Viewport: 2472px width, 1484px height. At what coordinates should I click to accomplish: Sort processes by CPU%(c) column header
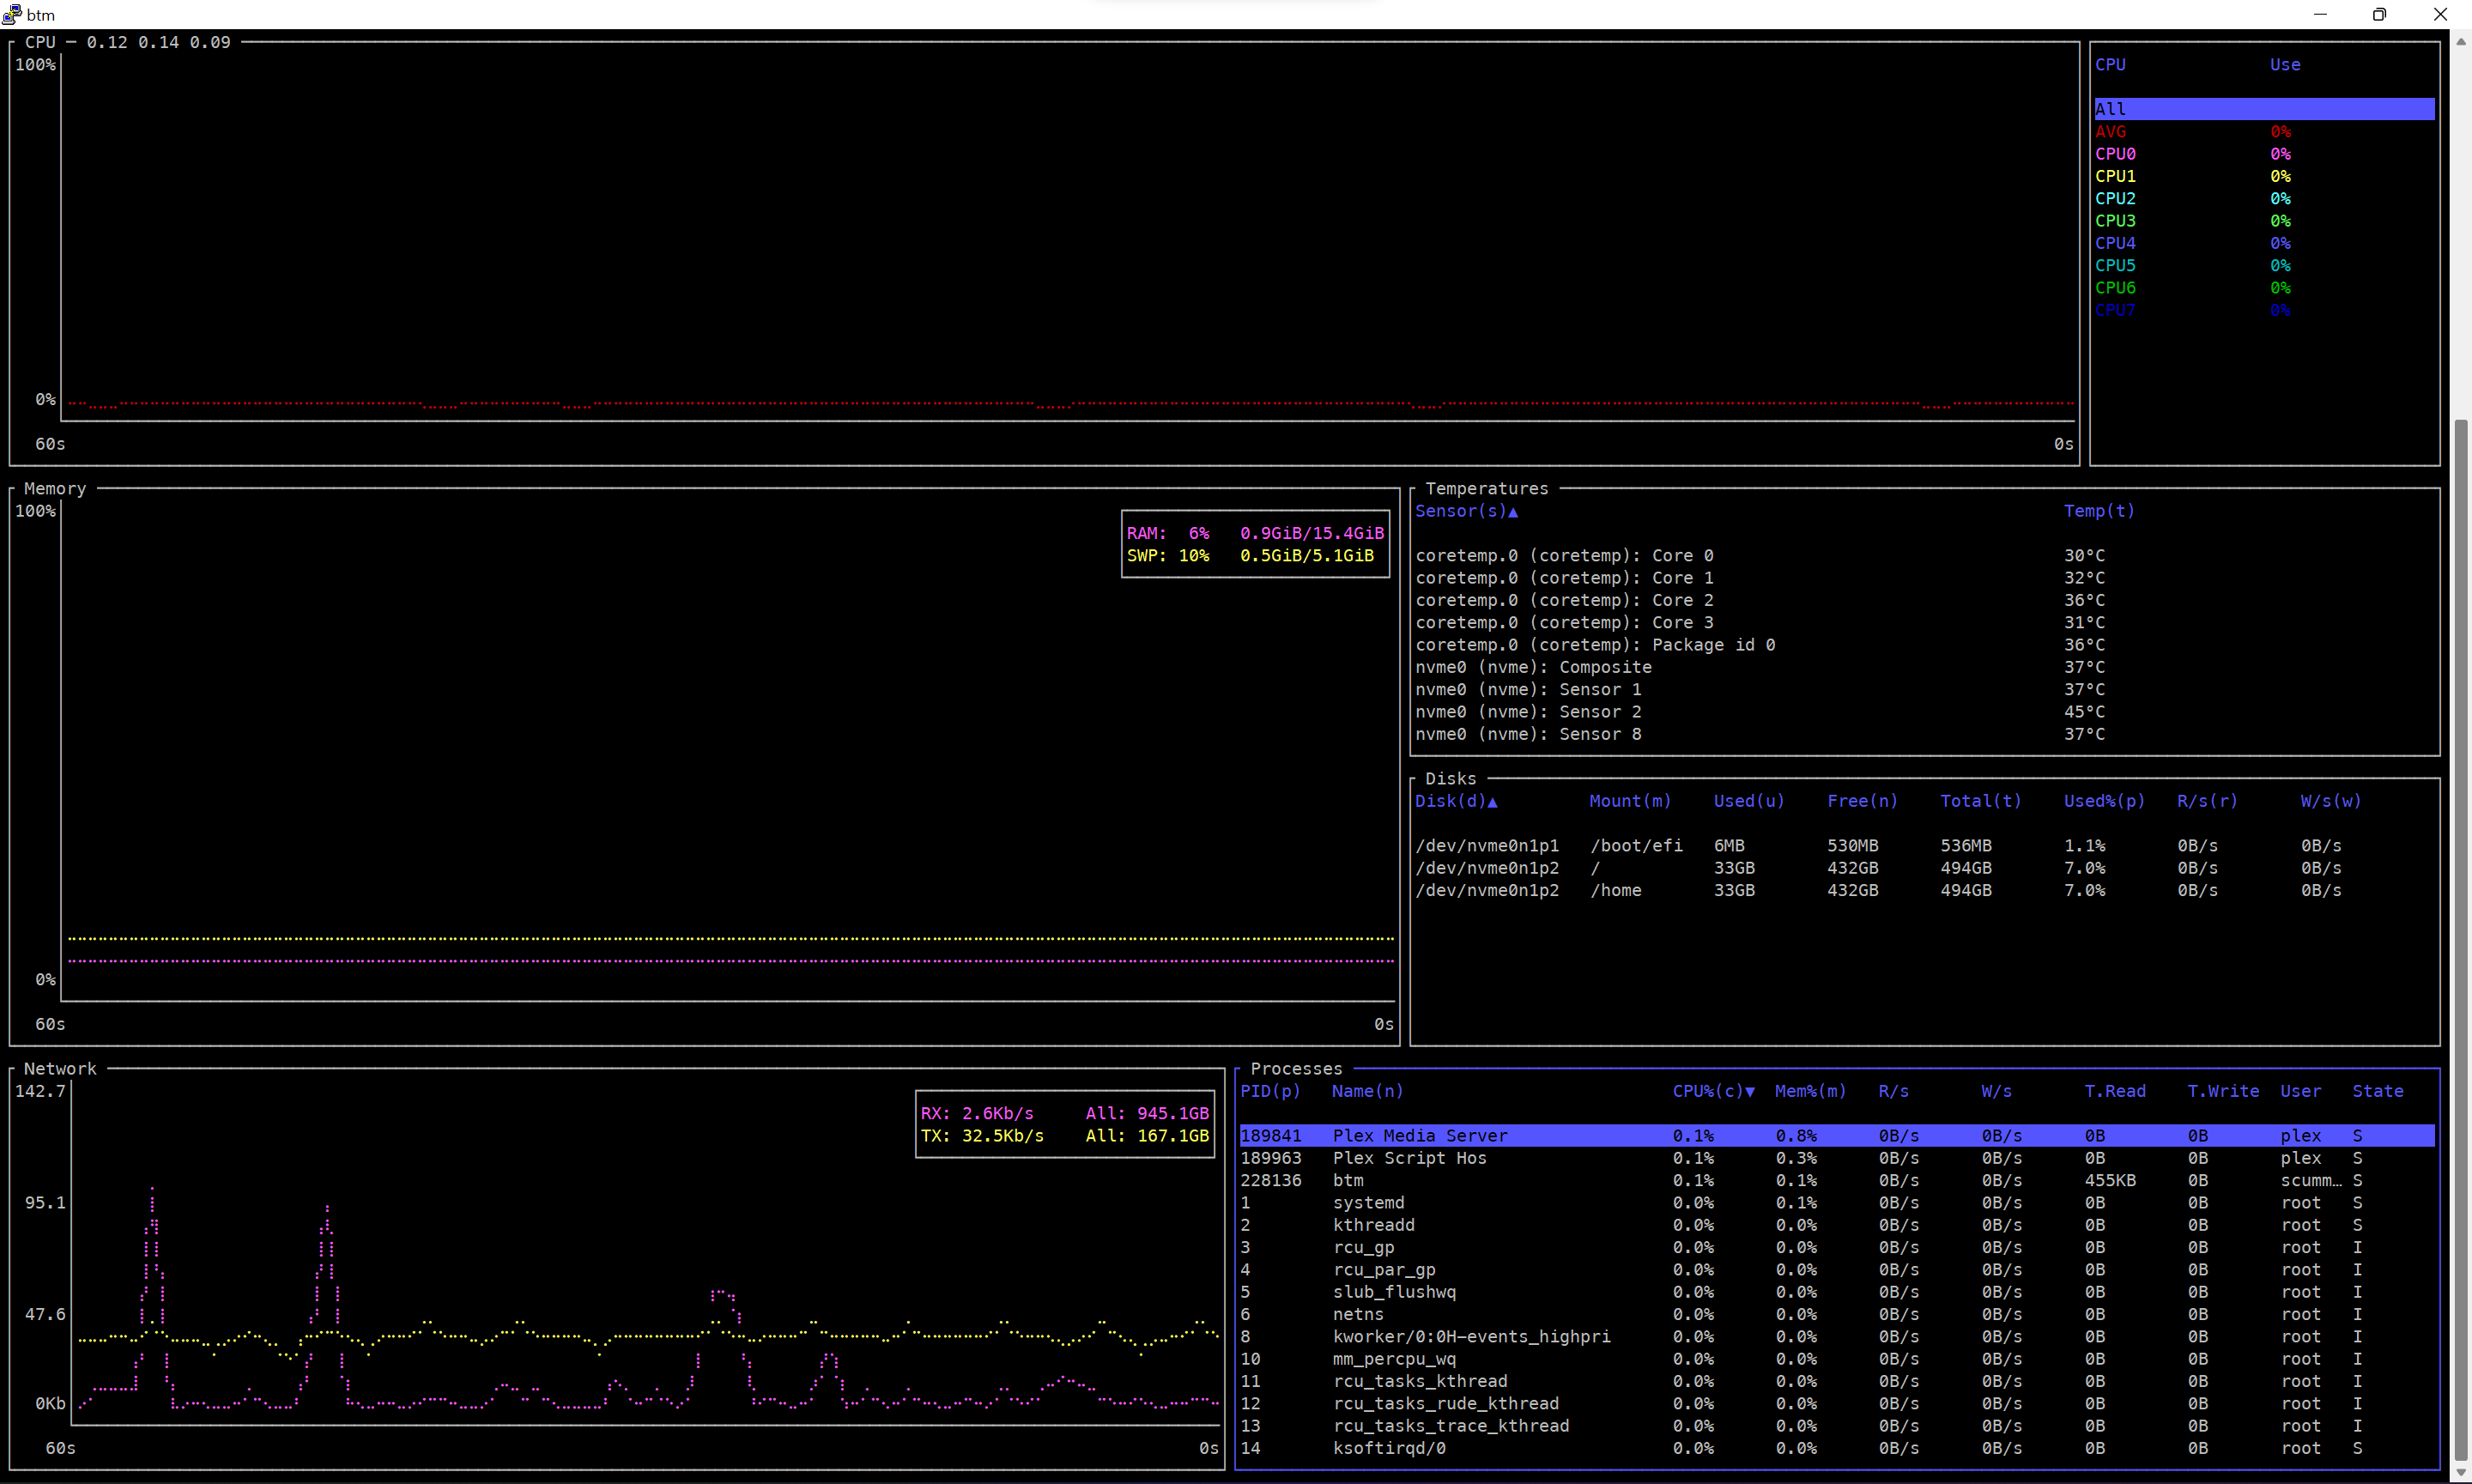[1713, 1091]
